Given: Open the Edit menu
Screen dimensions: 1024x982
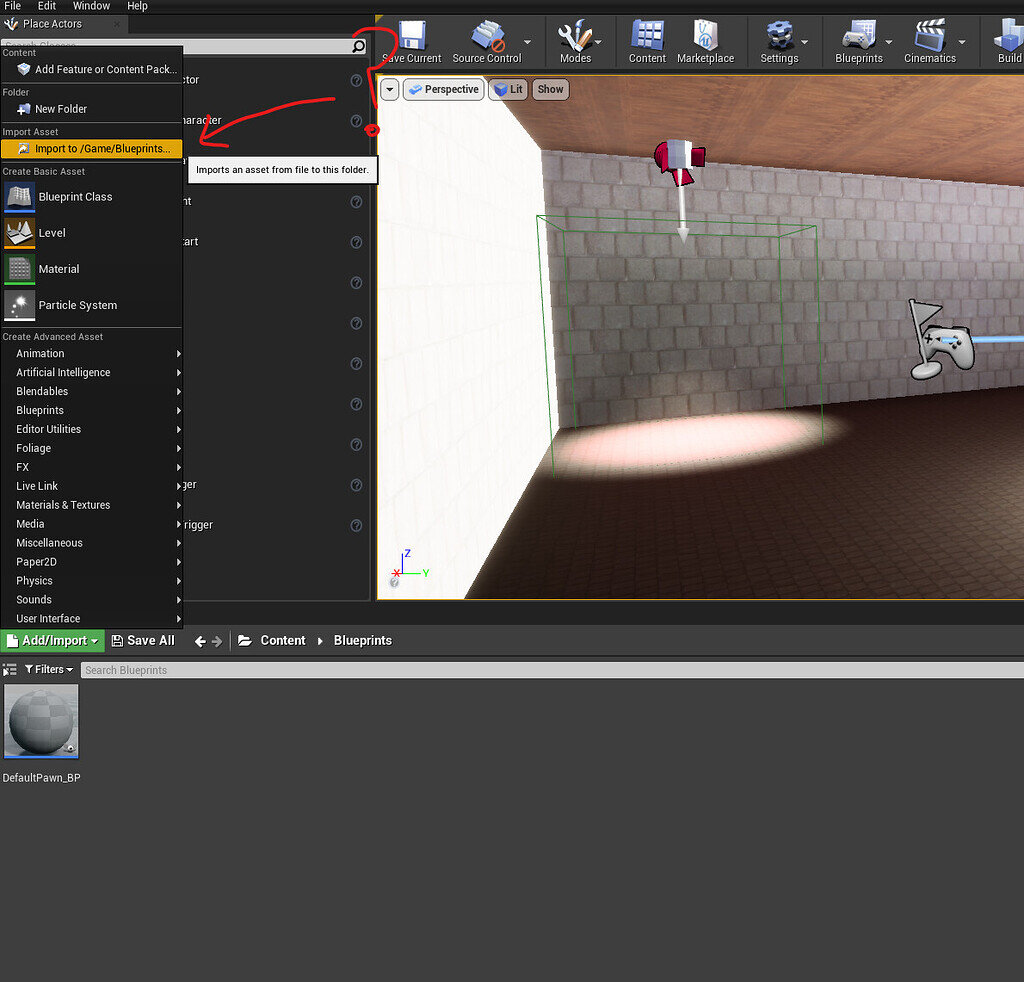Looking at the screenshot, I should (x=46, y=6).
